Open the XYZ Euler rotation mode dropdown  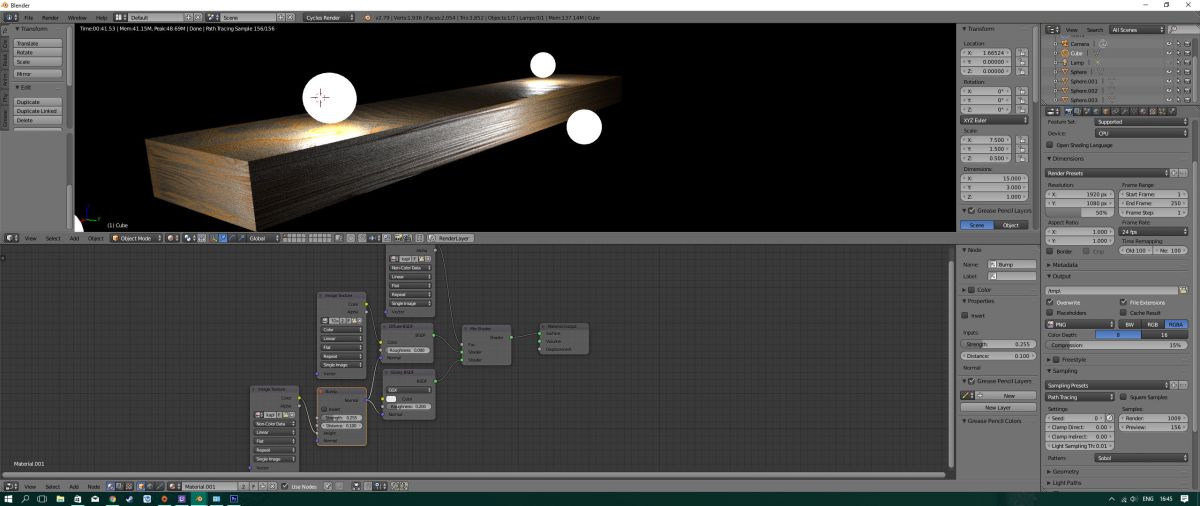tap(996, 120)
